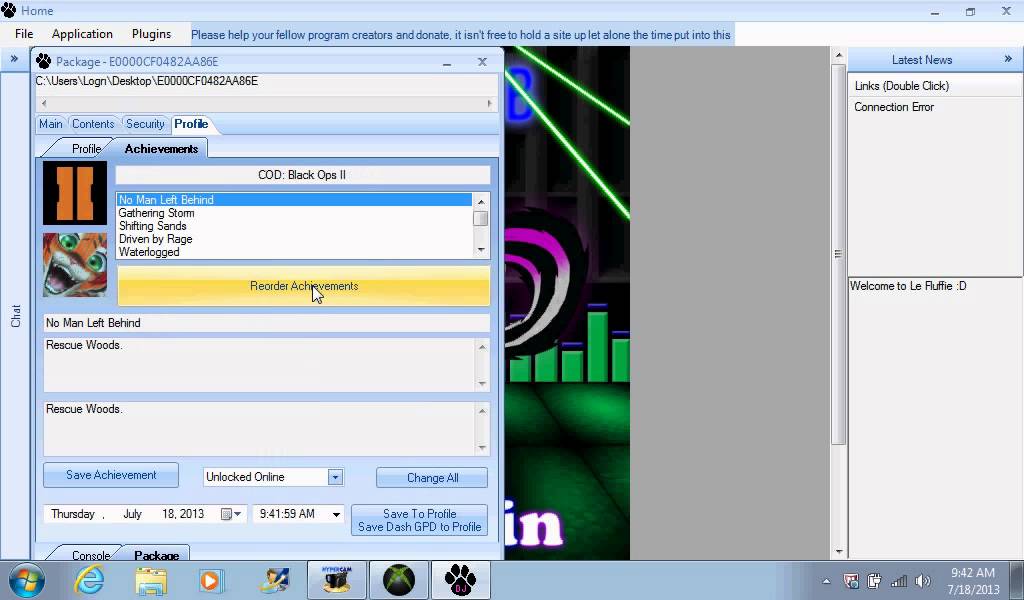Click the Black Ops II game icon
1024x600 pixels.
coord(75,193)
